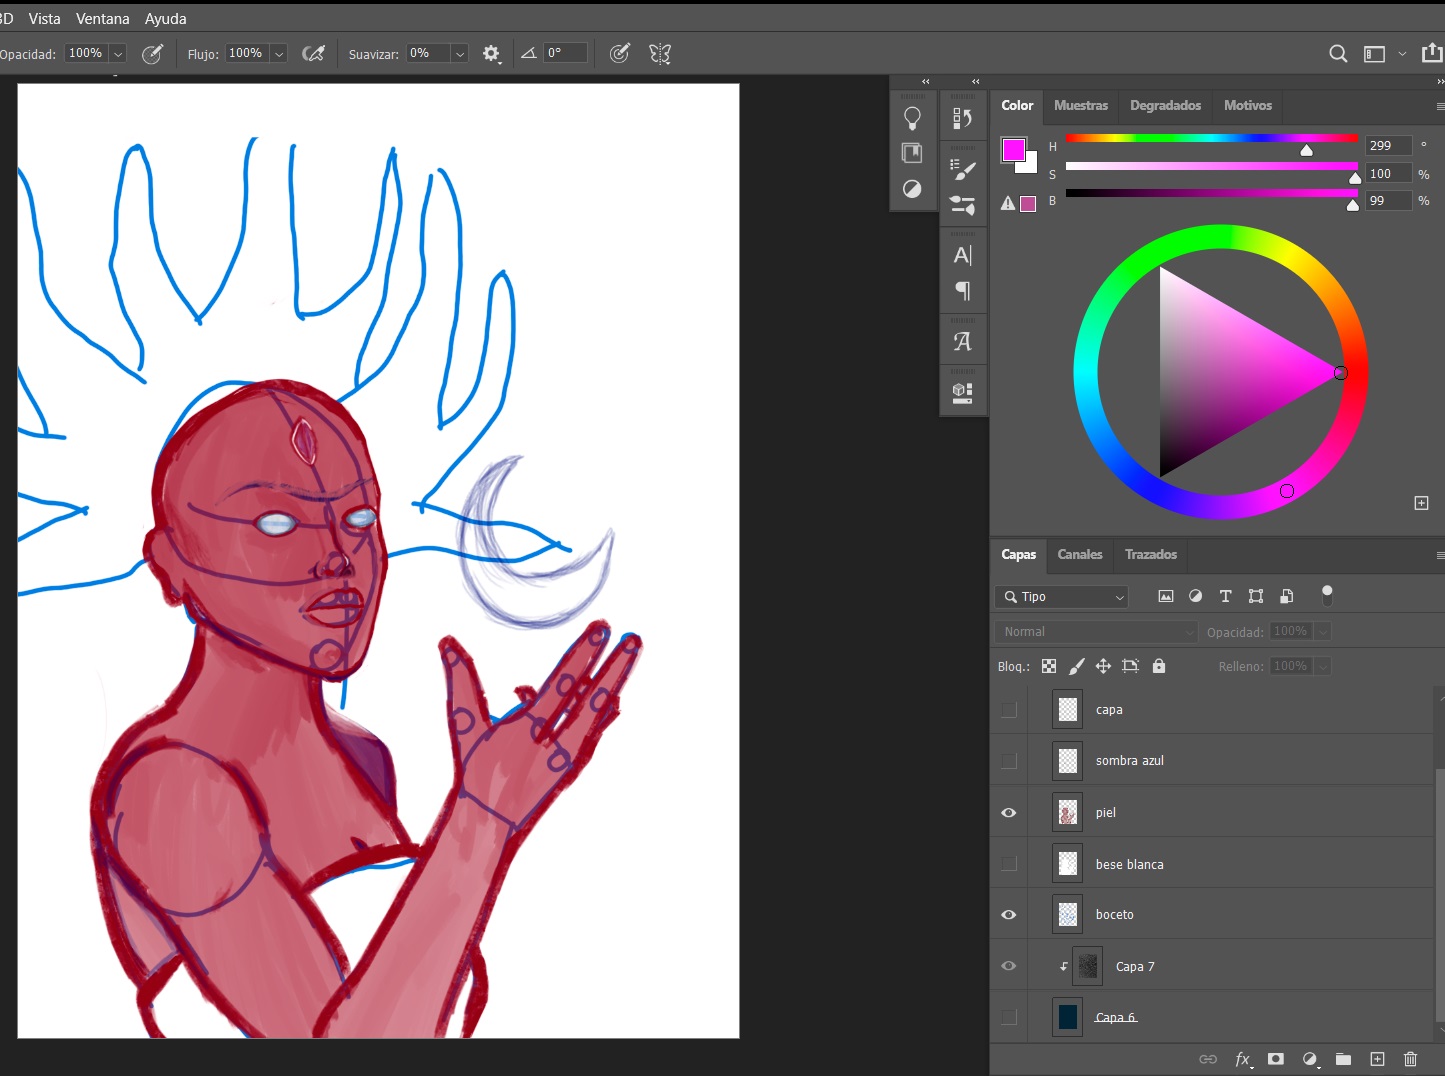Toggle lock position move icon
The height and width of the screenshot is (1076, 1445).
[1104, 666]
